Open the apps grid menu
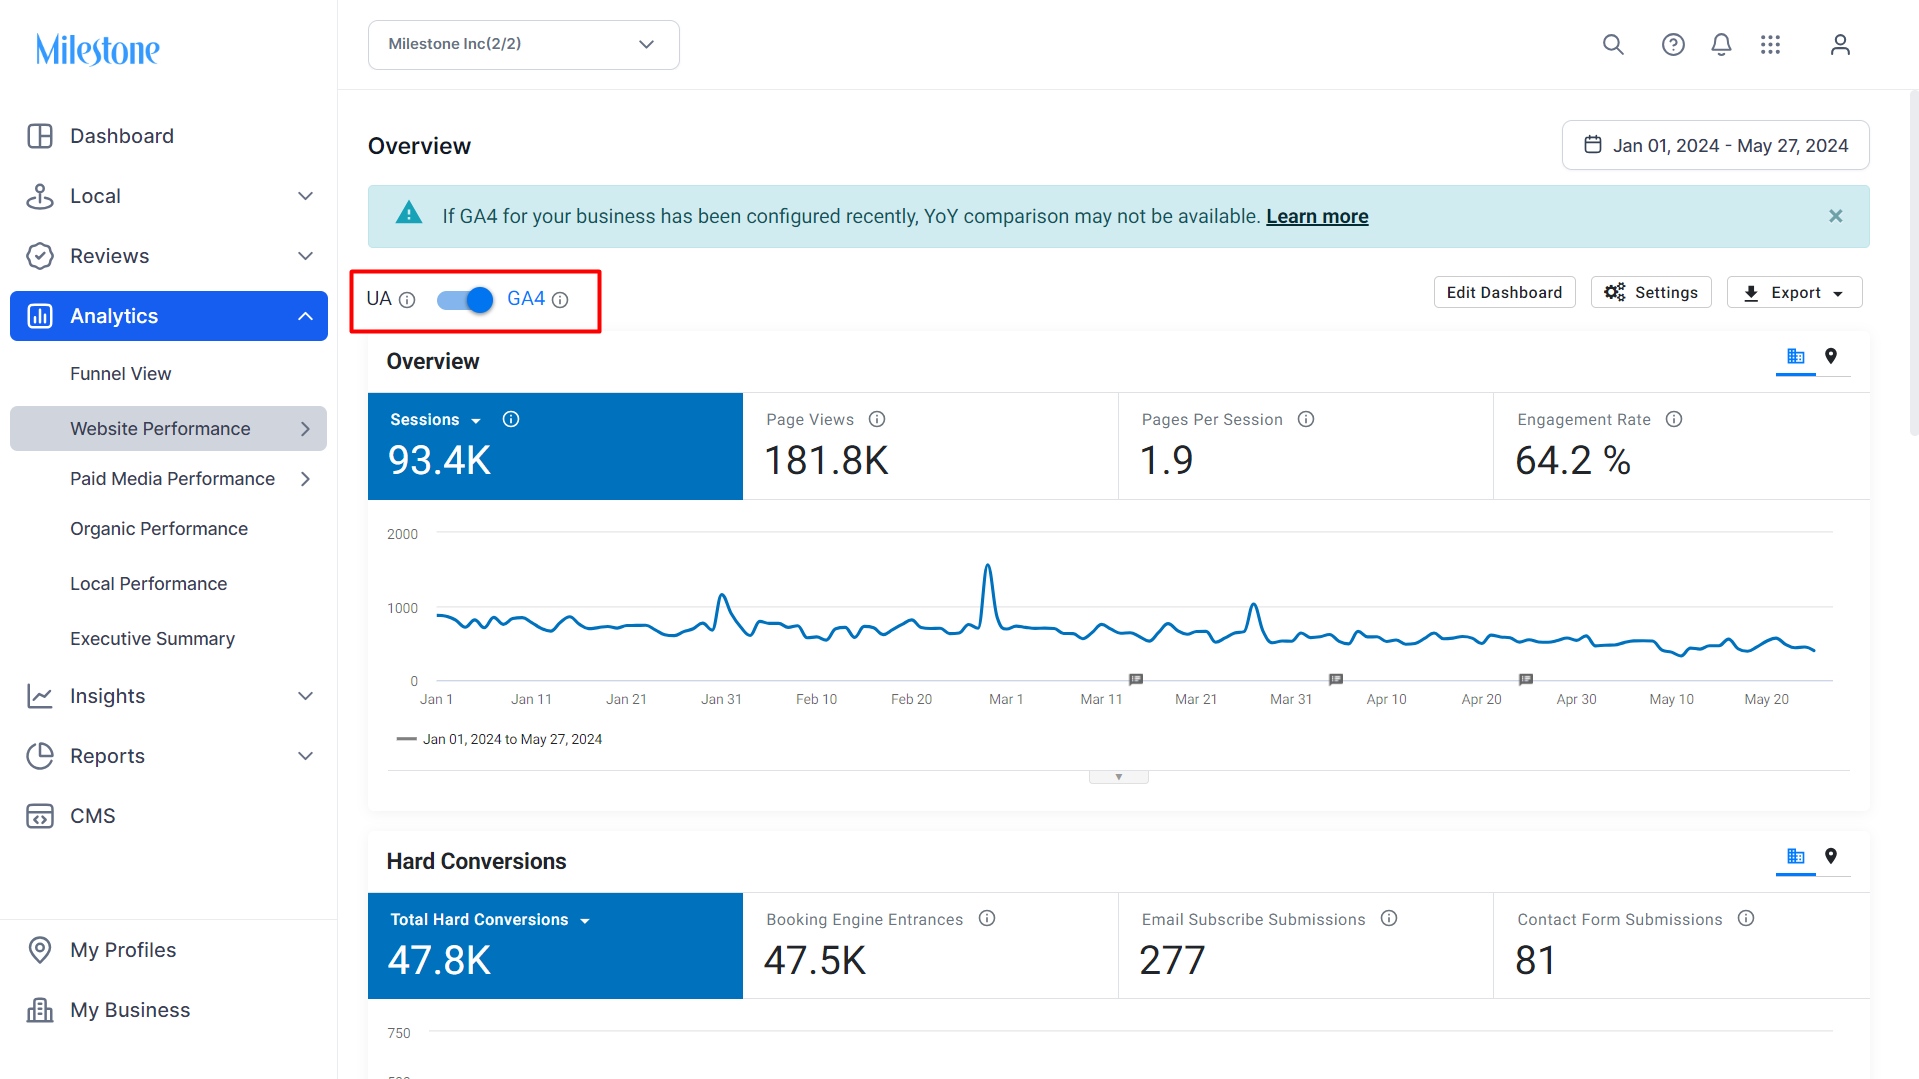1919x1079 pixels. [x=1770, y=45]
